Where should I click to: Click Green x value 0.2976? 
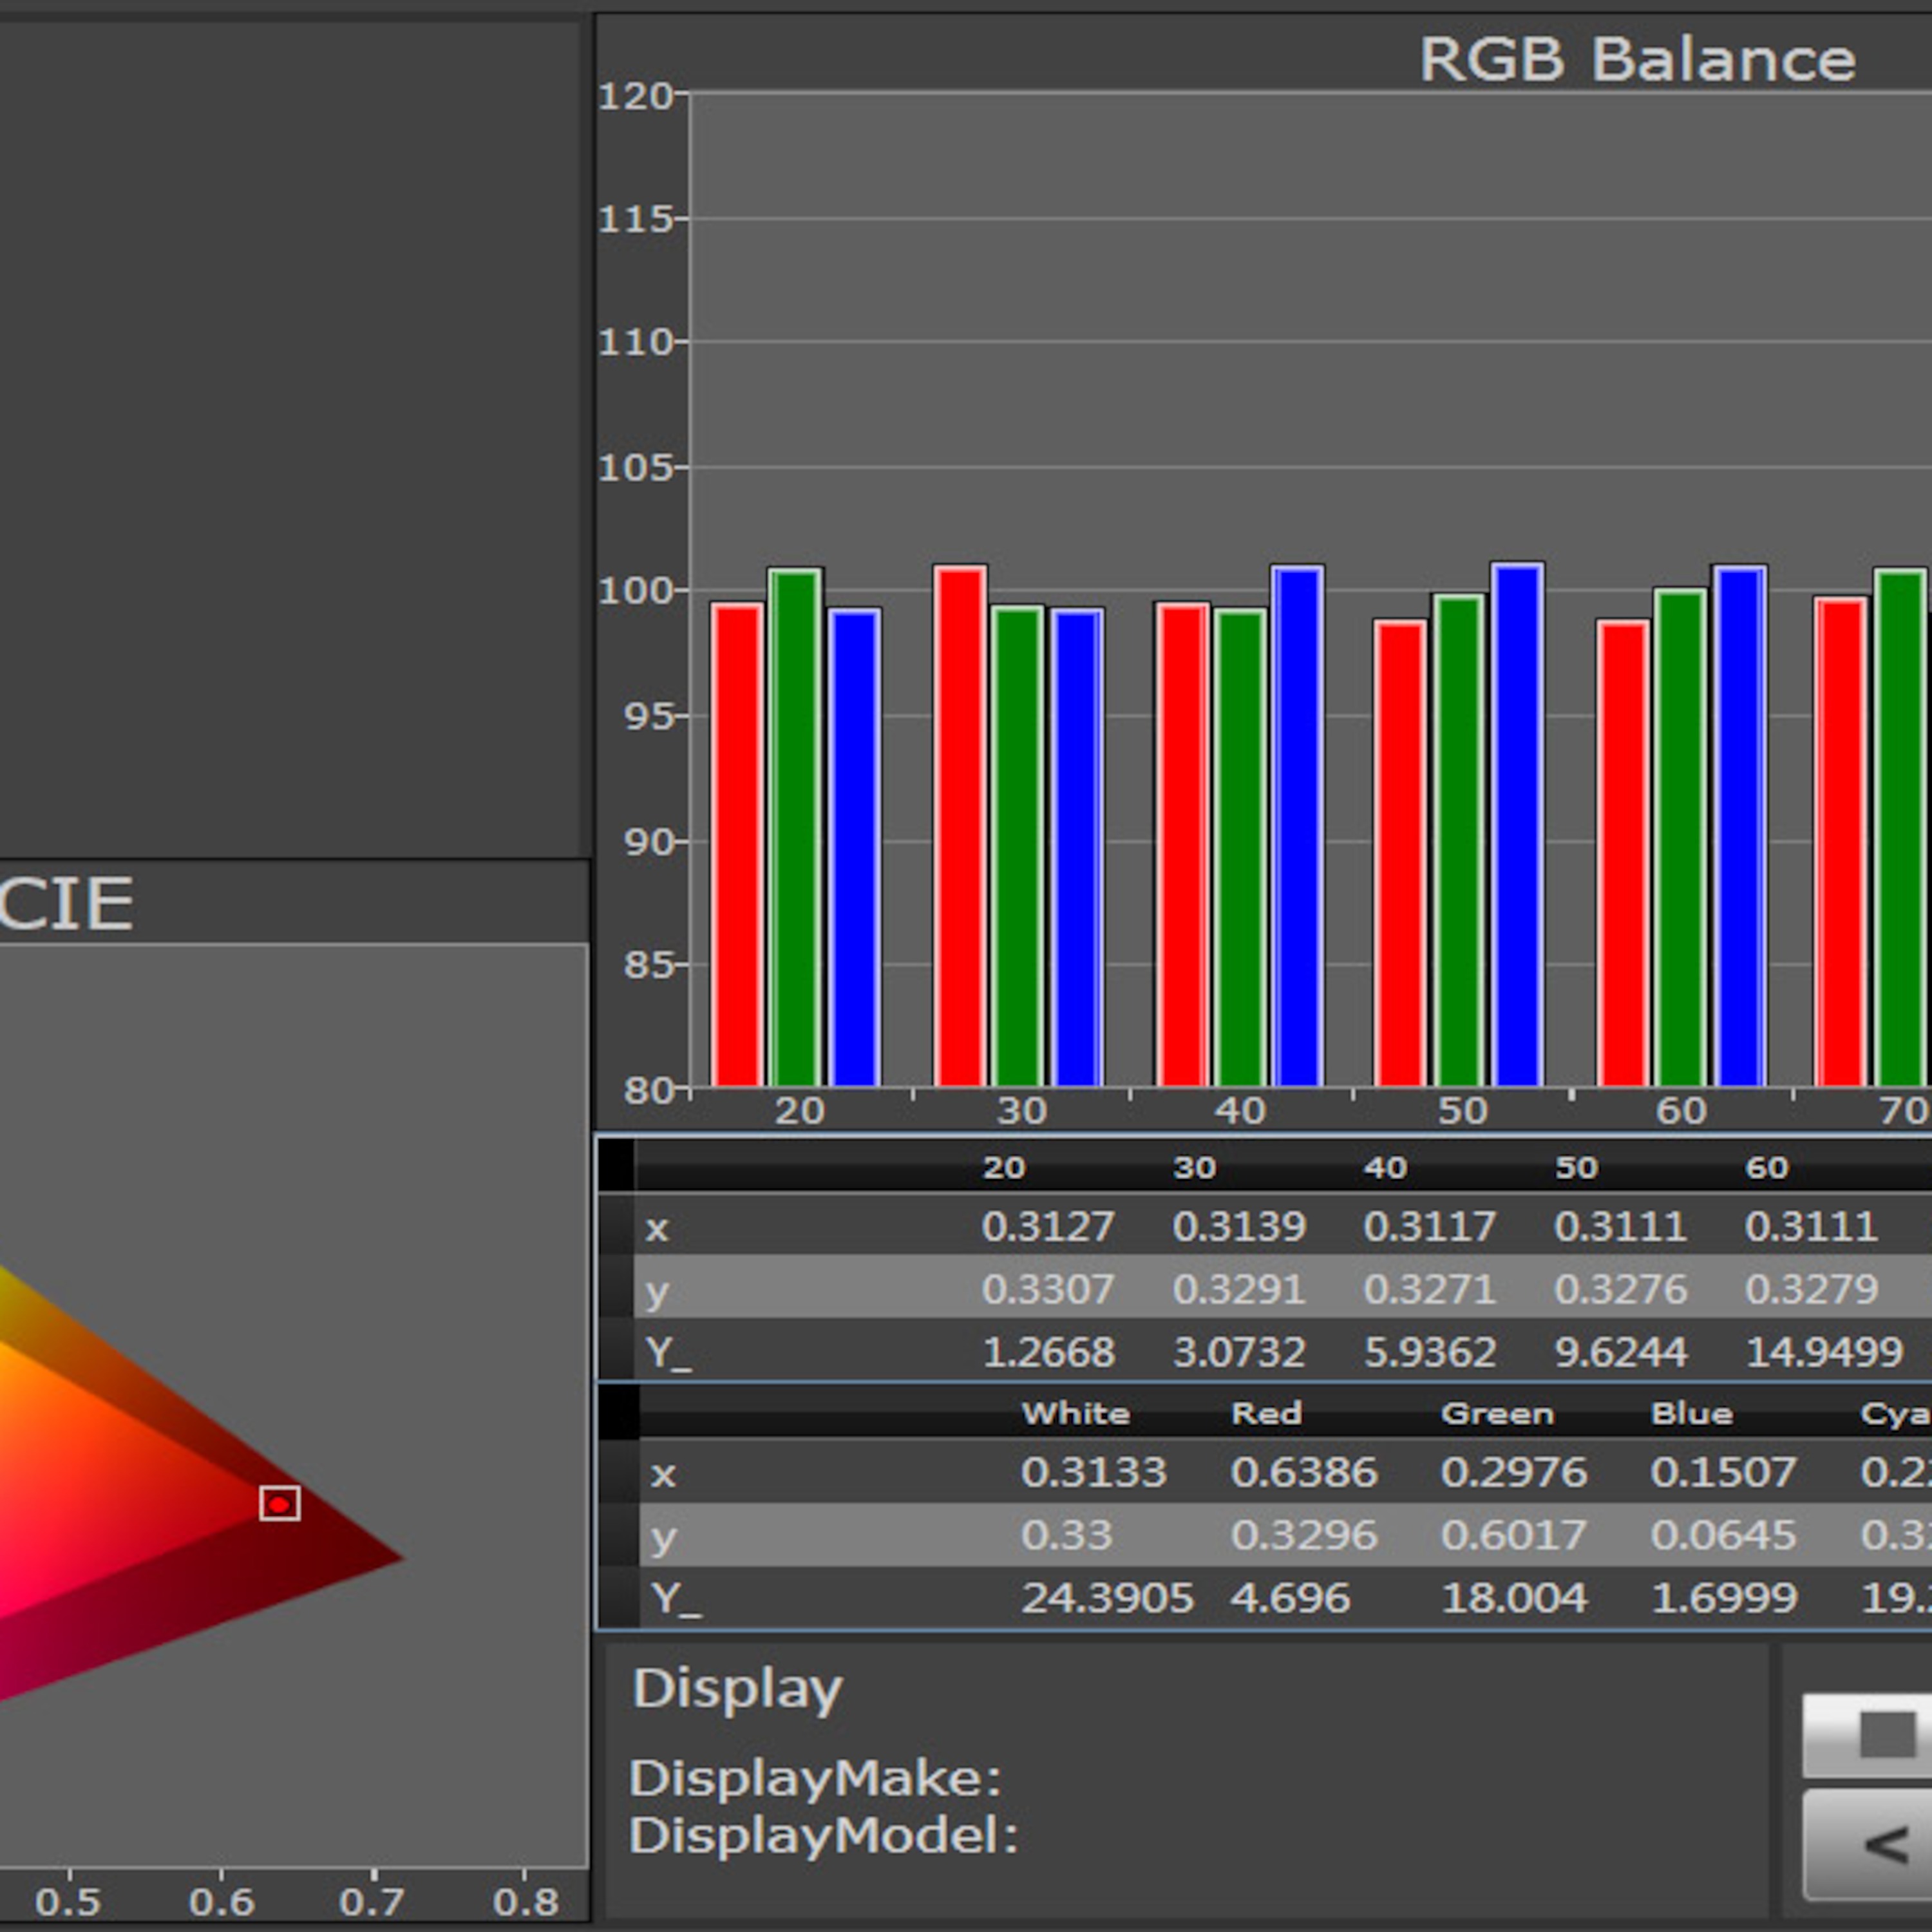[1514, 1472]
